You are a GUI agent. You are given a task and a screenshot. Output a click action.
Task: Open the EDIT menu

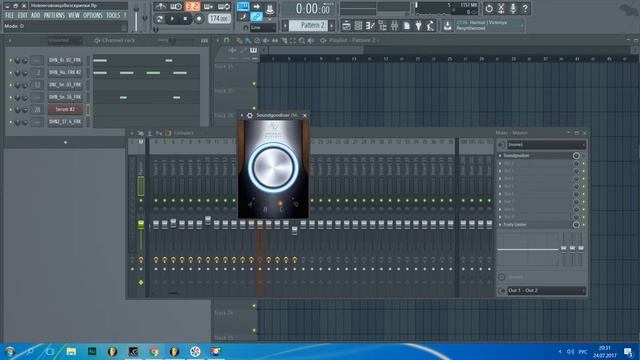[x=22, y=16]
